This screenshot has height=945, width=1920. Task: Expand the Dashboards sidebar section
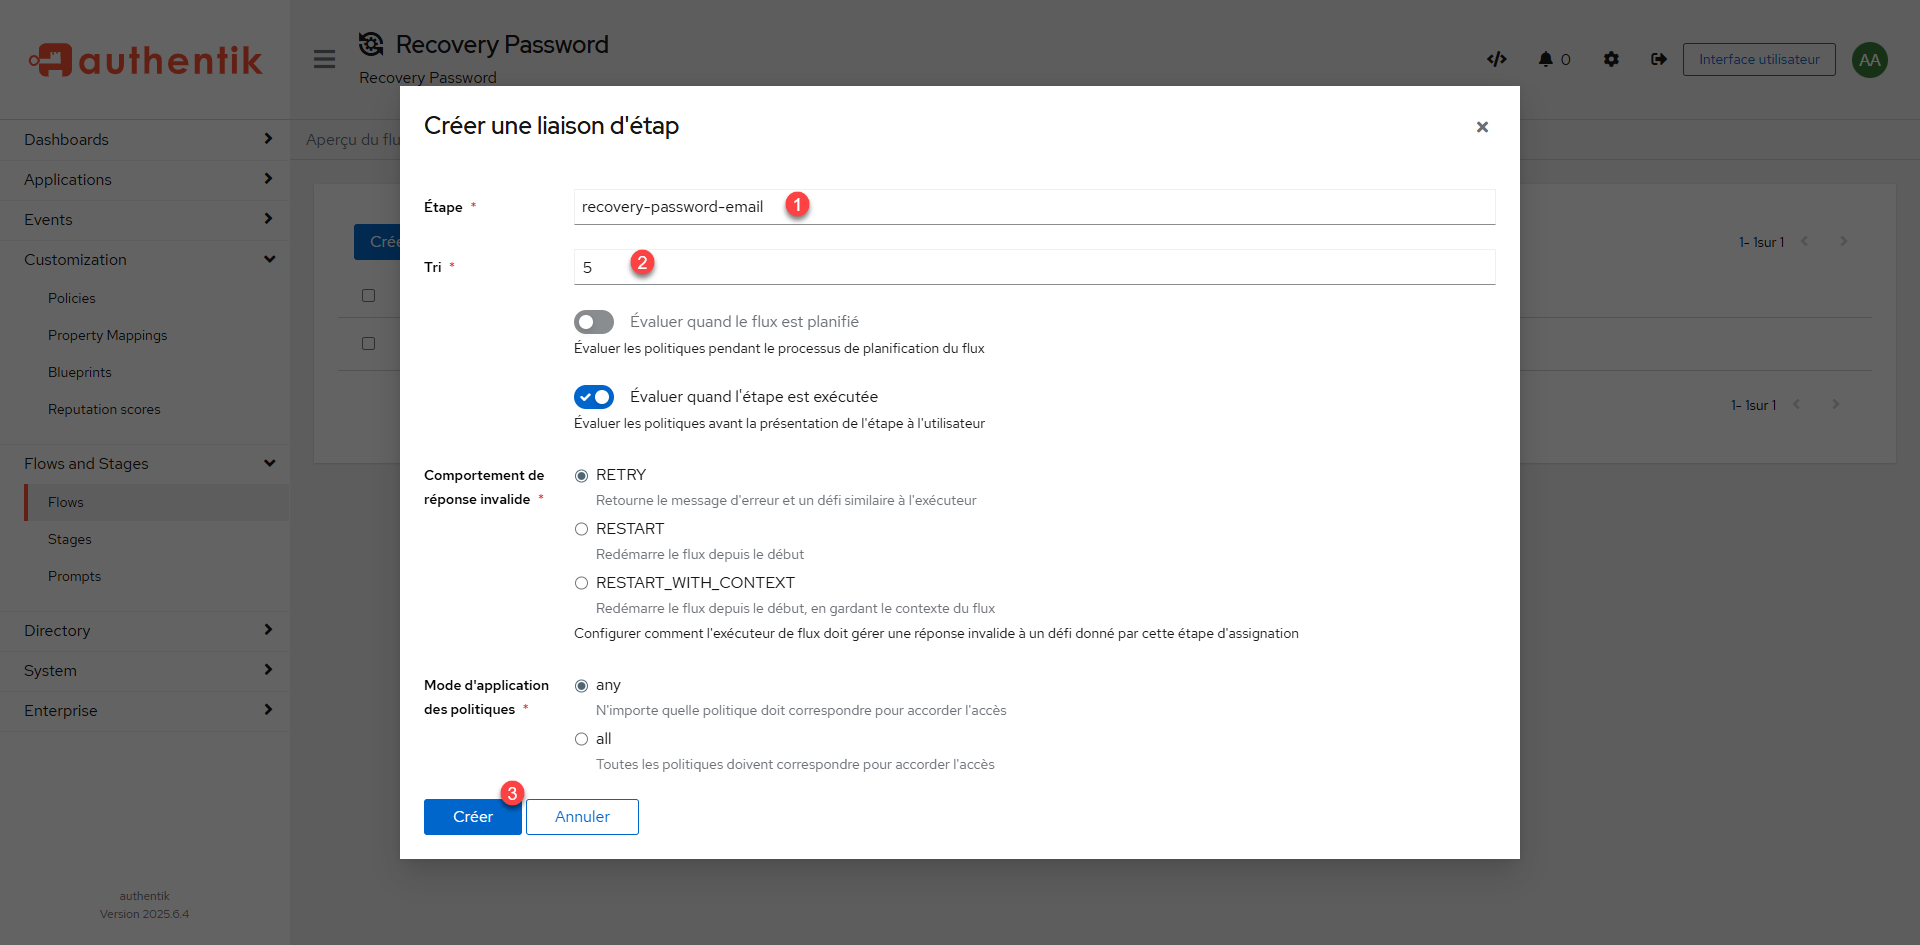click(x=145, y=140)
